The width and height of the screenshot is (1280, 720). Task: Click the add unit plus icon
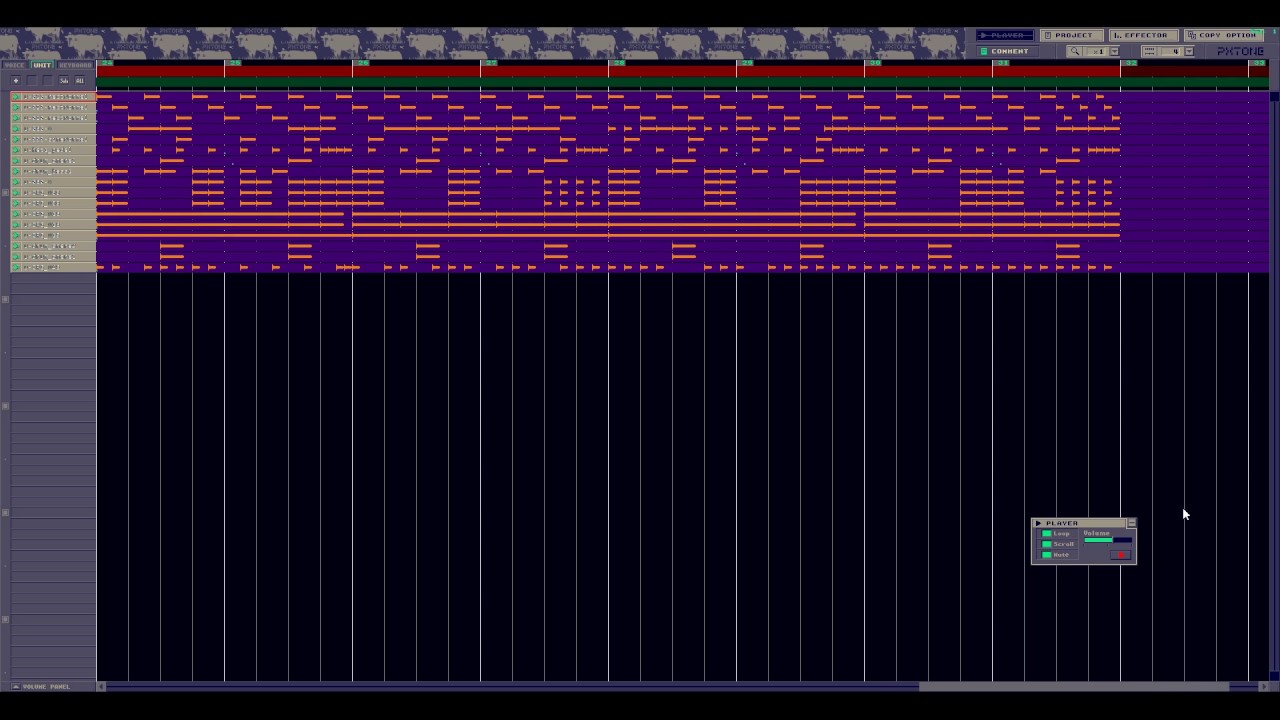click(16, 80)
